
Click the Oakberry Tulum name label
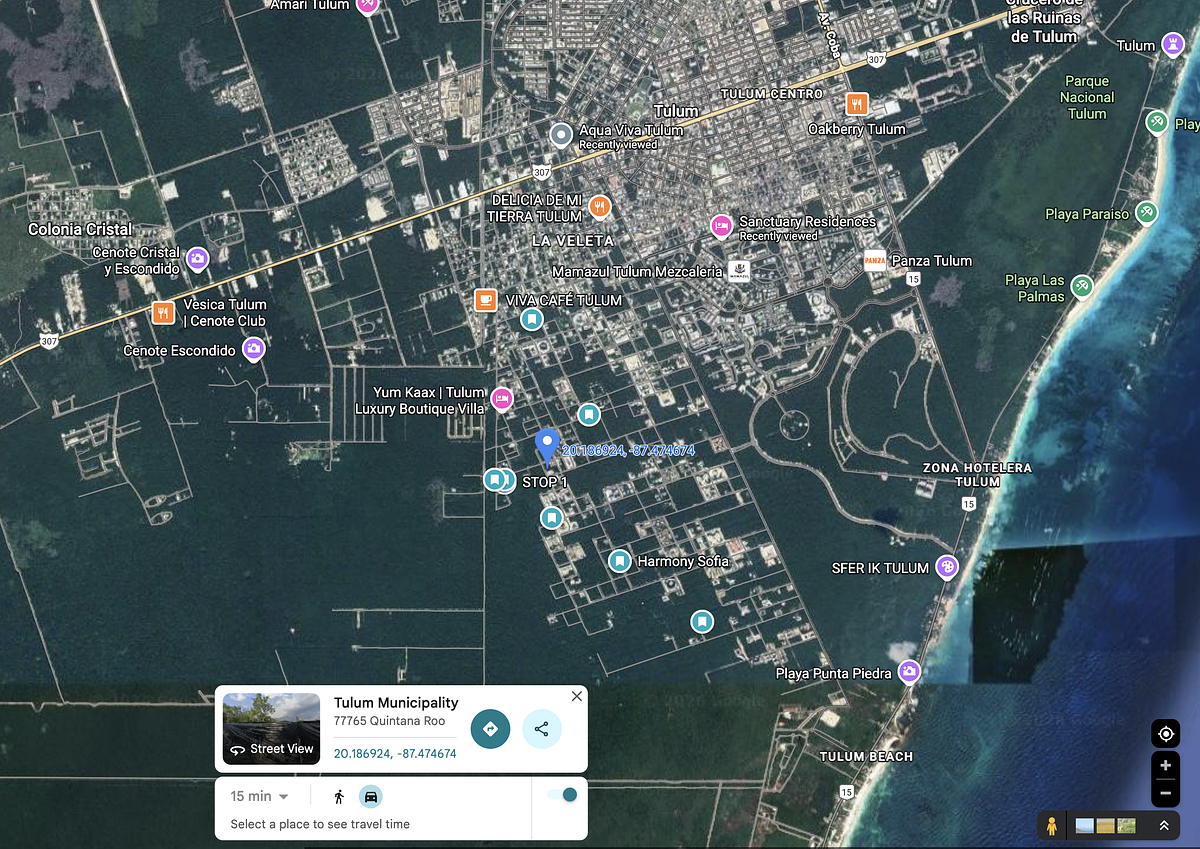(x=857, y=129)
